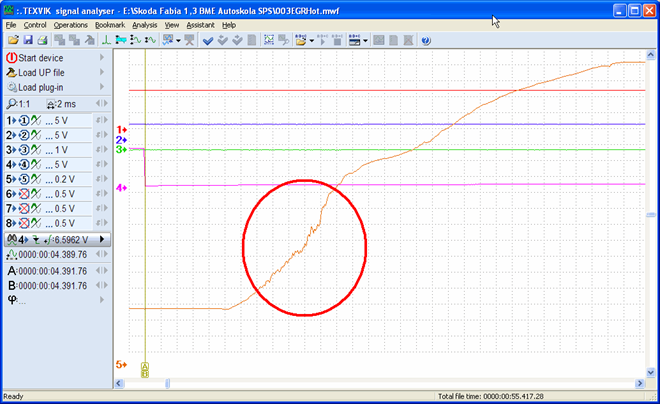The image size is (660, 404).
Task: Expand the Load plug-in arrow
Action: point(102,87)
